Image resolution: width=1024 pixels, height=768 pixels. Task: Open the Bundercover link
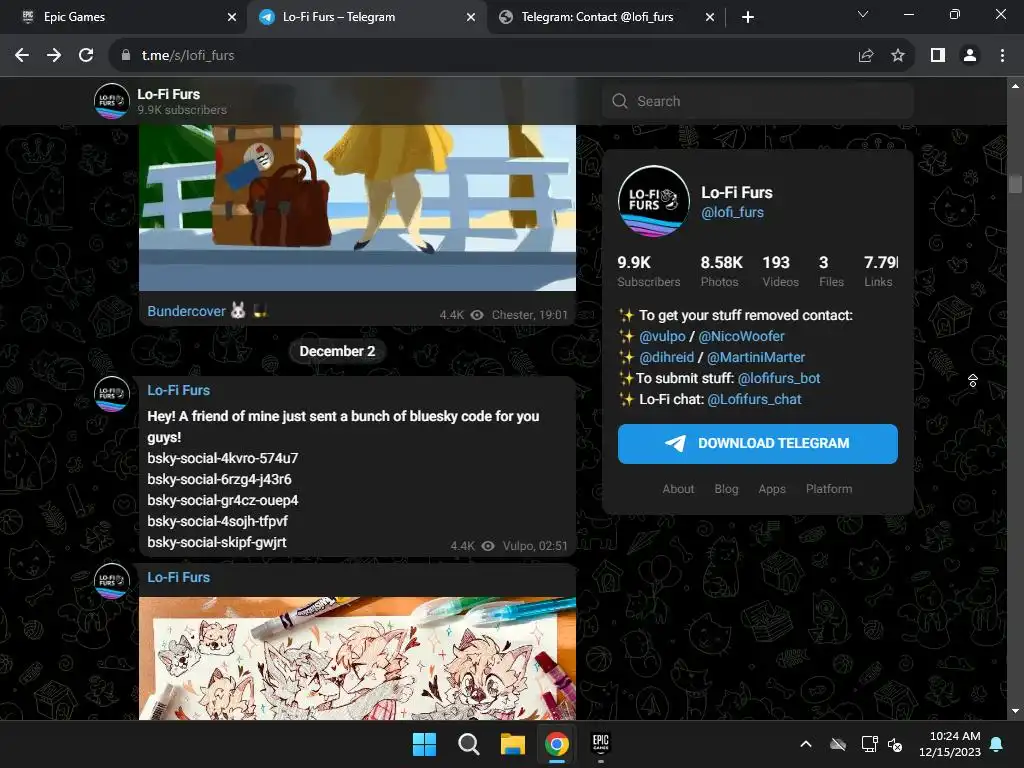pos(187,311)
